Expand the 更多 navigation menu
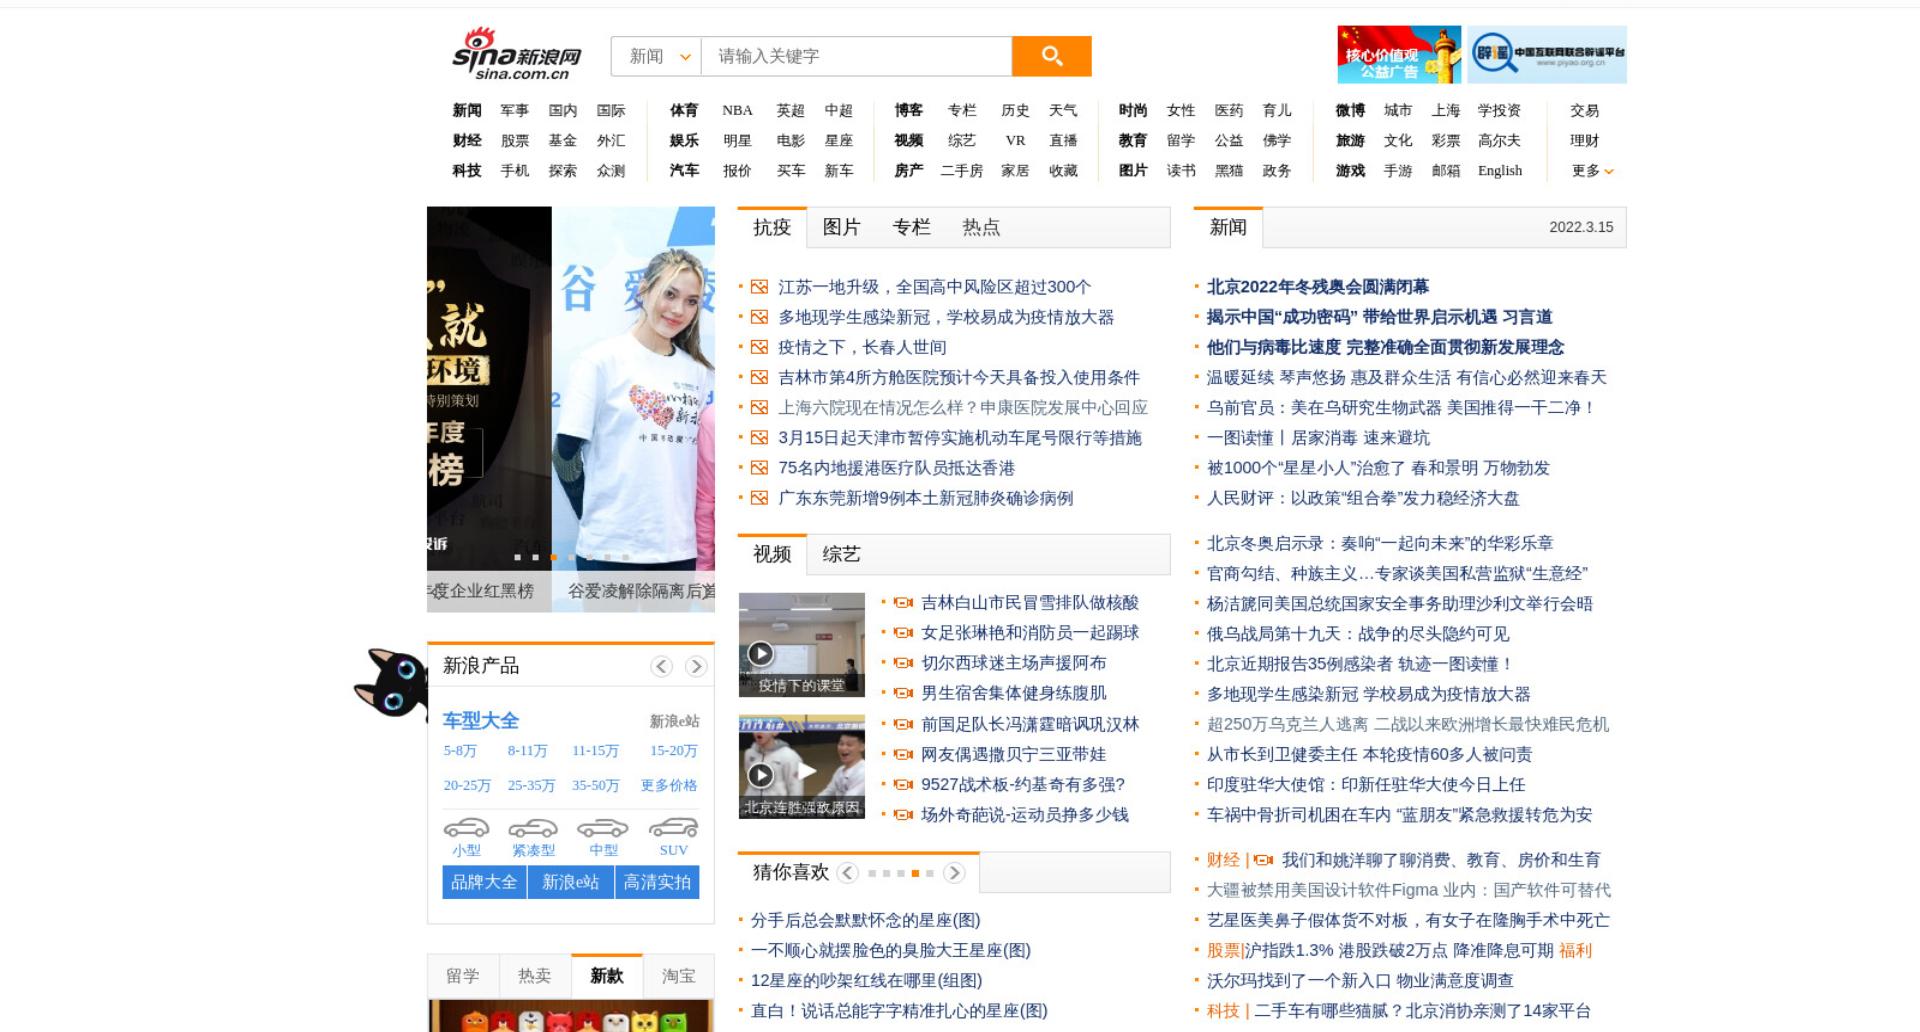Viewport: 1920px width, 1032px height. [1592, 171]
